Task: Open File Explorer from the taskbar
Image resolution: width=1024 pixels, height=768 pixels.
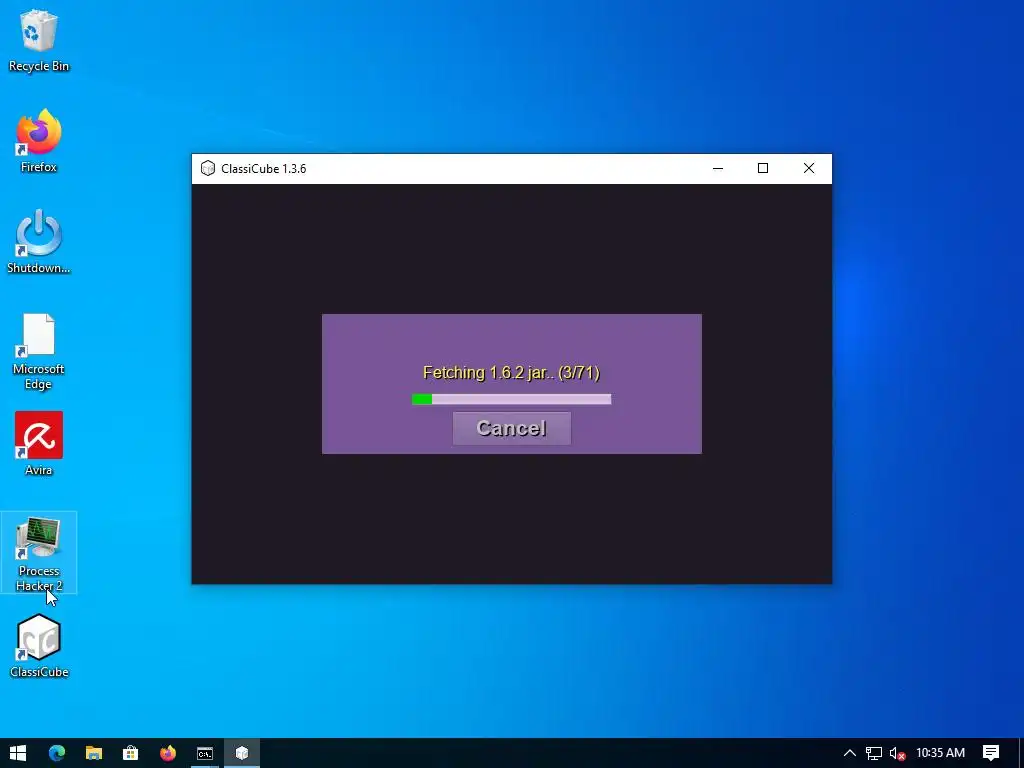Action: click(94, 753)
